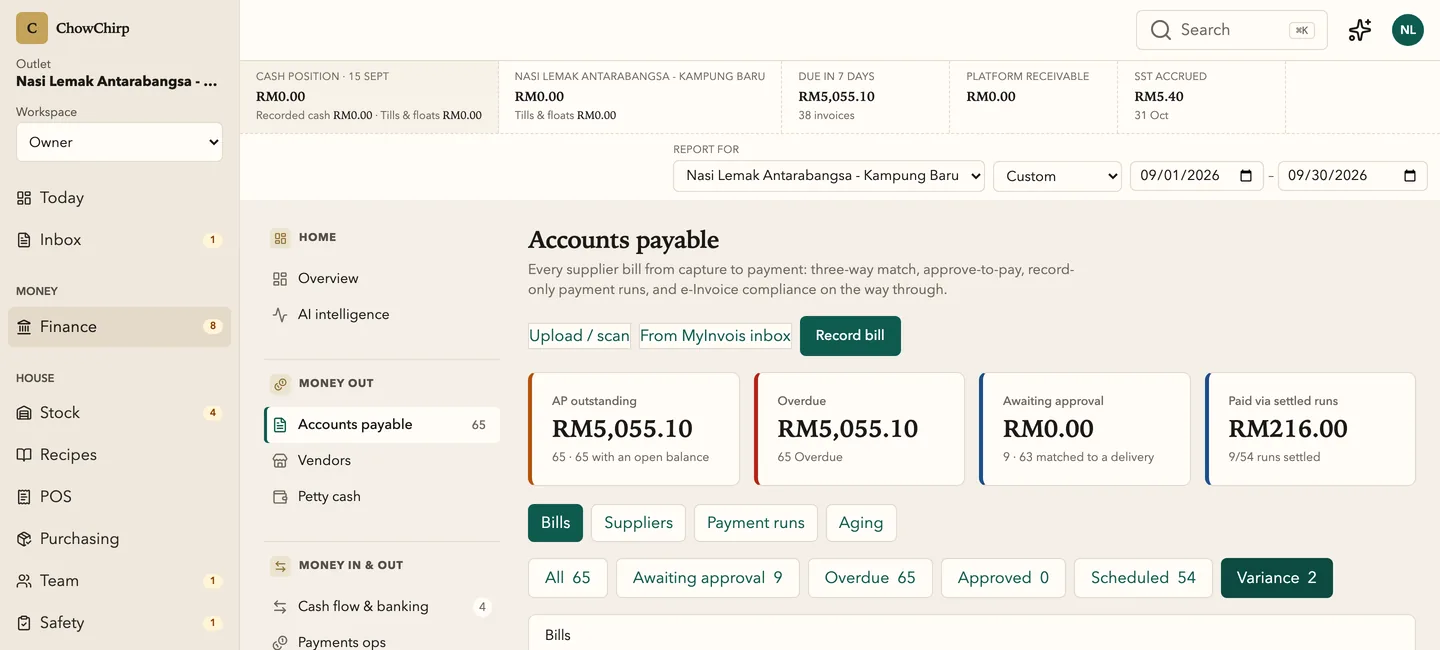The image size is (1440, 650).
Task: Click the Finance badge count 8
Action: 212,327
